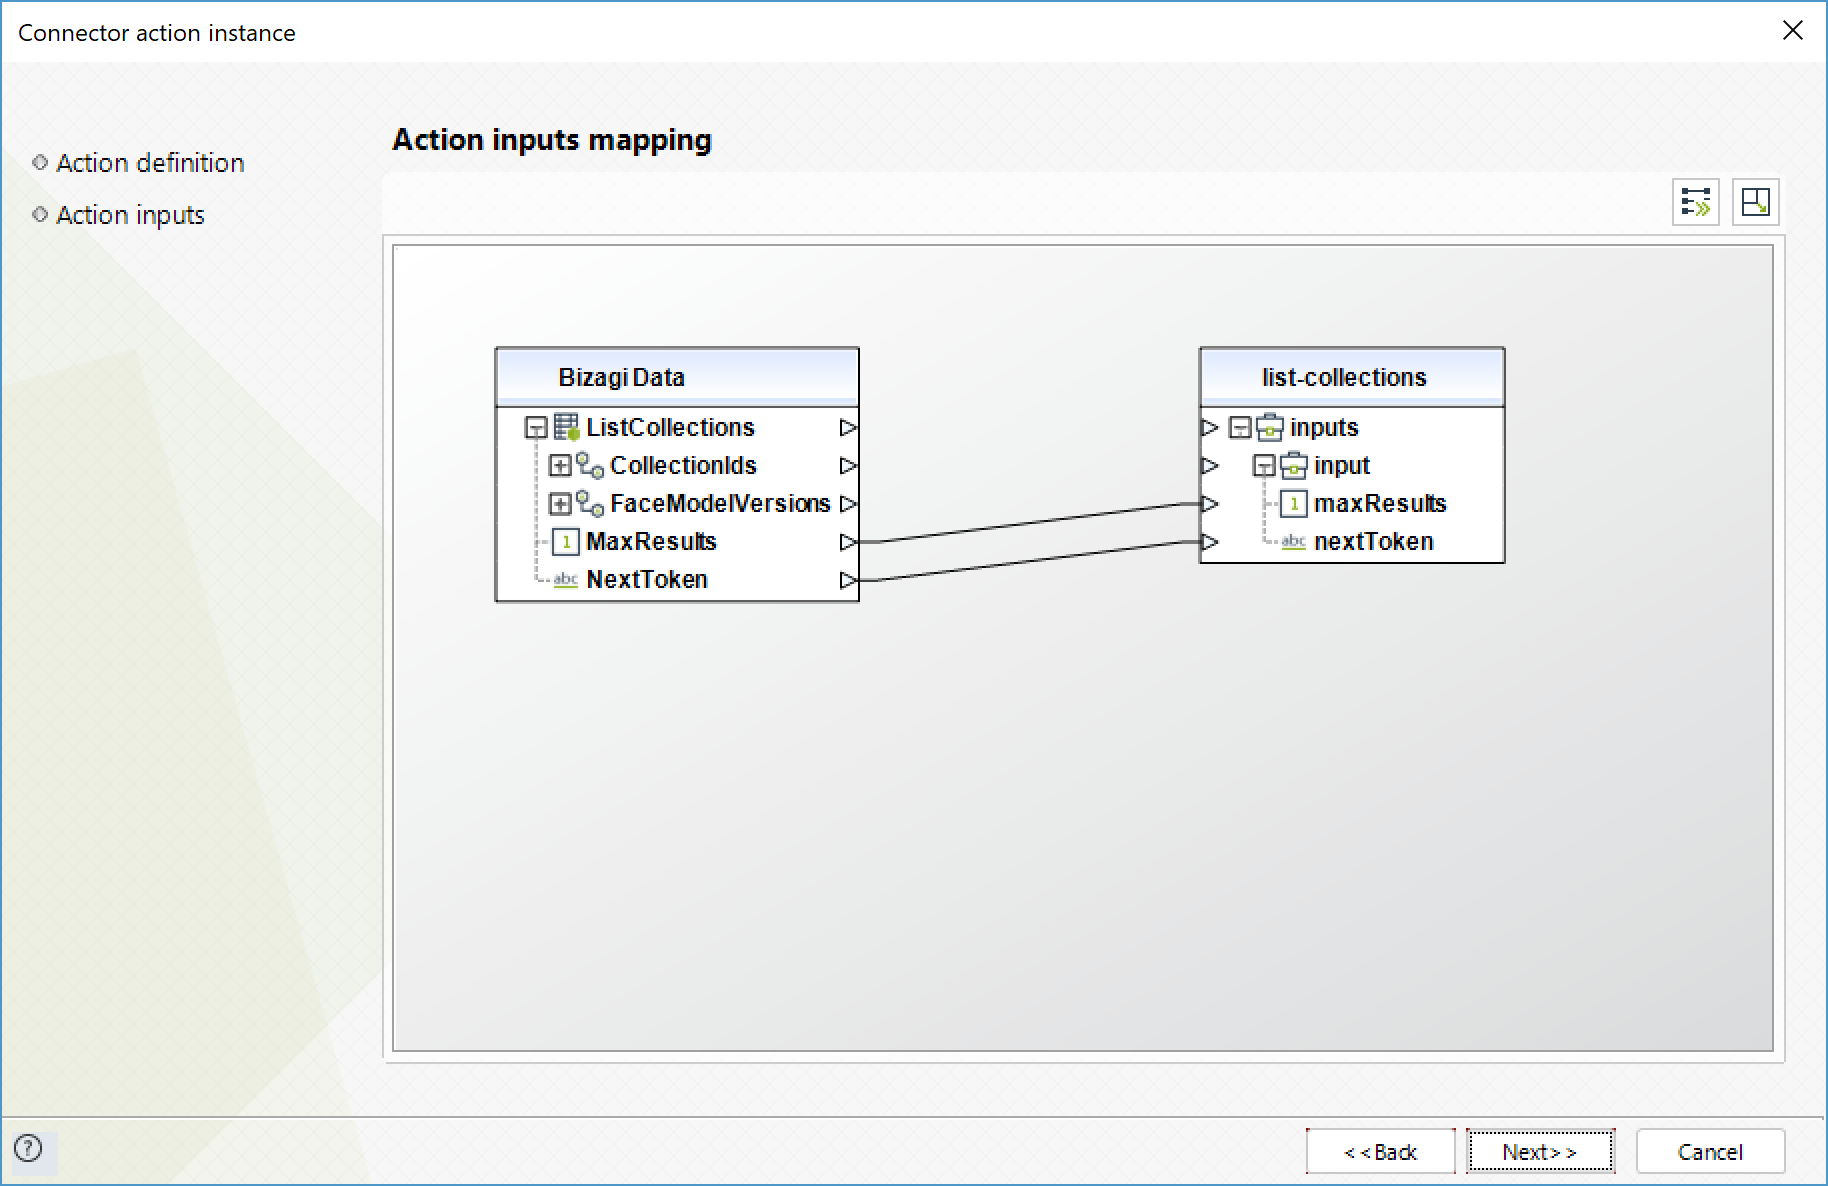Go to the Action definition step

click(150, 163)
